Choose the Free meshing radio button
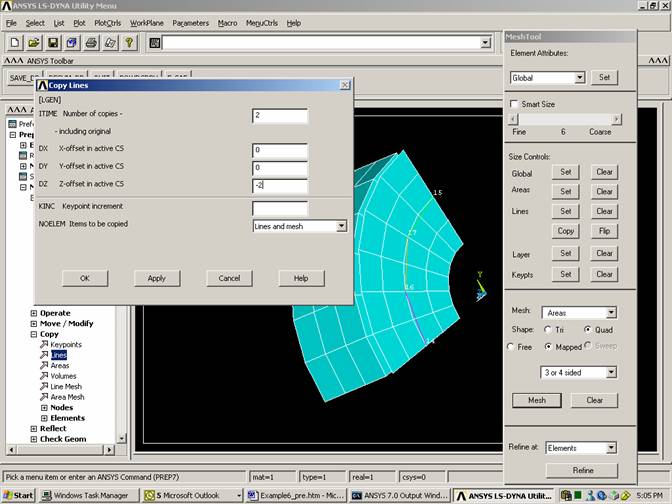This screenshot has height=504, width=672. pos(513,346)
